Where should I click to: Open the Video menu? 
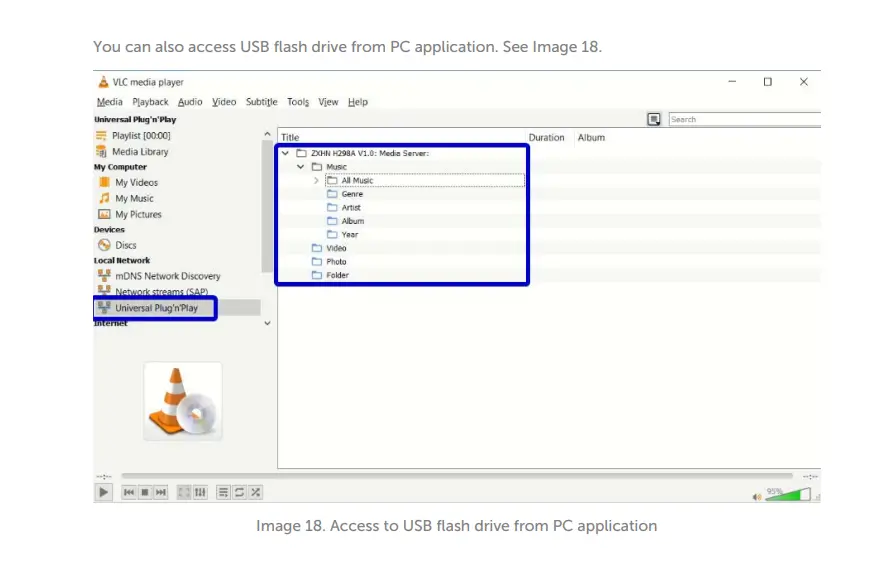click(x=224, y=102)
